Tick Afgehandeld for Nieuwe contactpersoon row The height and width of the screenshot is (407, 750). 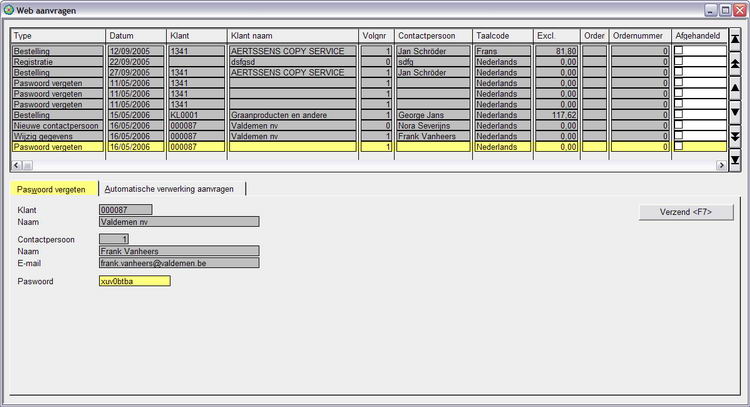tap(678, 125)
